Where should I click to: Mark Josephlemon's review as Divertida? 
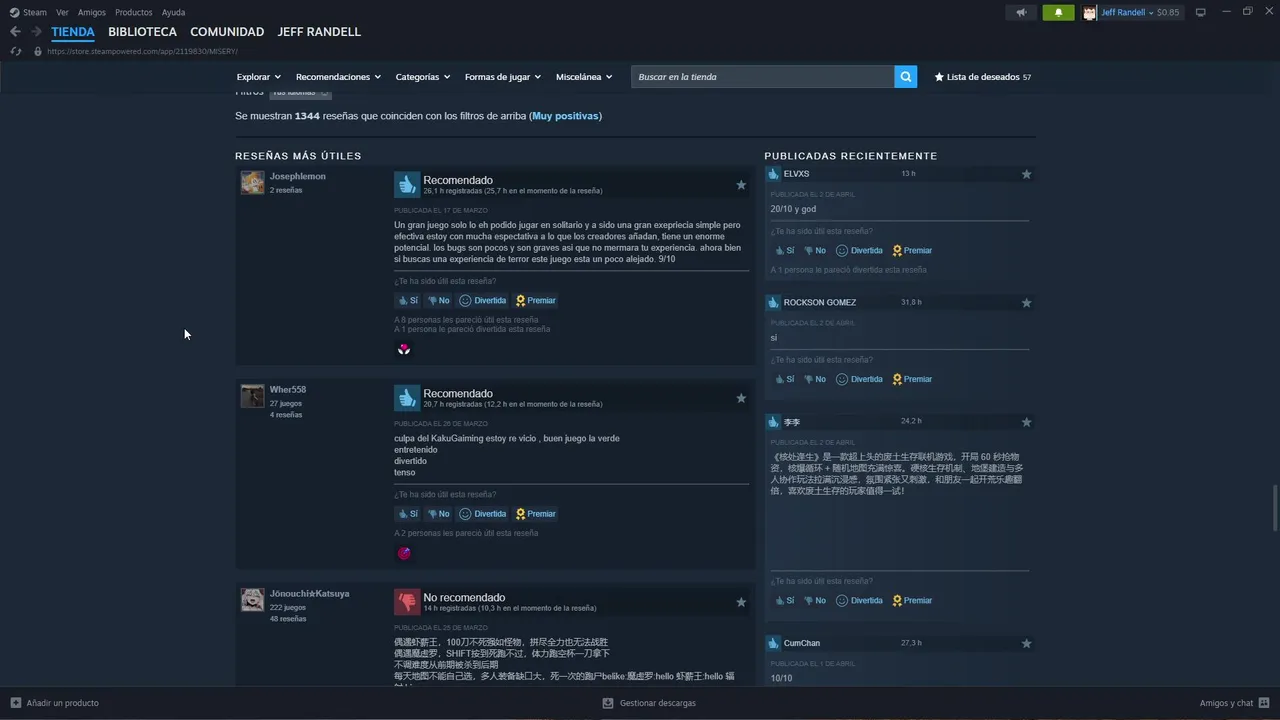483,300
